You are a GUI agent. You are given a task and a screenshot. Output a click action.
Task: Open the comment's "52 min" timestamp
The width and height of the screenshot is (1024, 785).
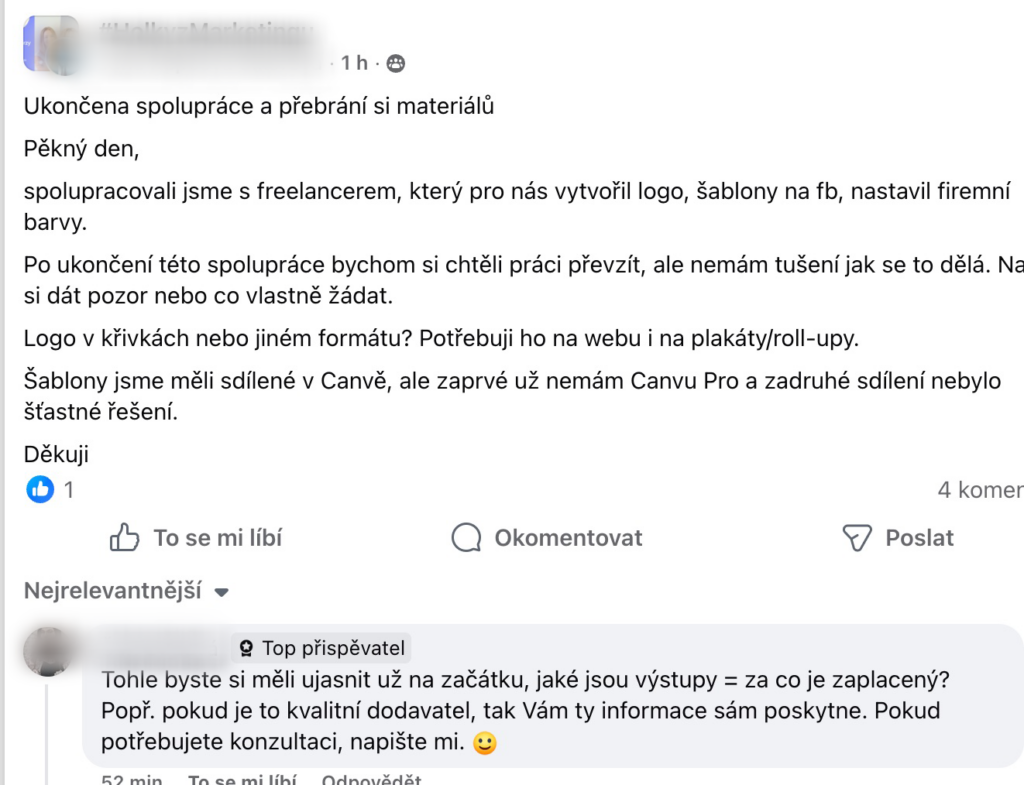(132, 779)
